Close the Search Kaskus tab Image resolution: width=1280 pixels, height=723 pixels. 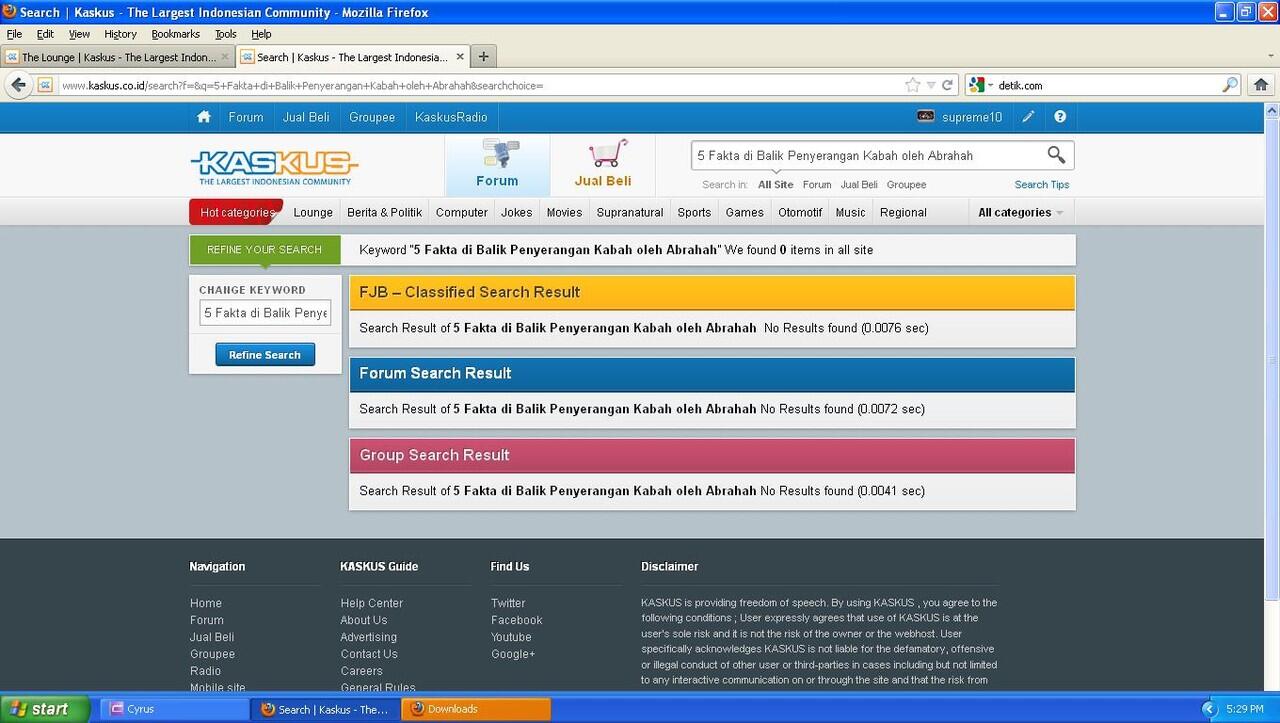(460, 57)
